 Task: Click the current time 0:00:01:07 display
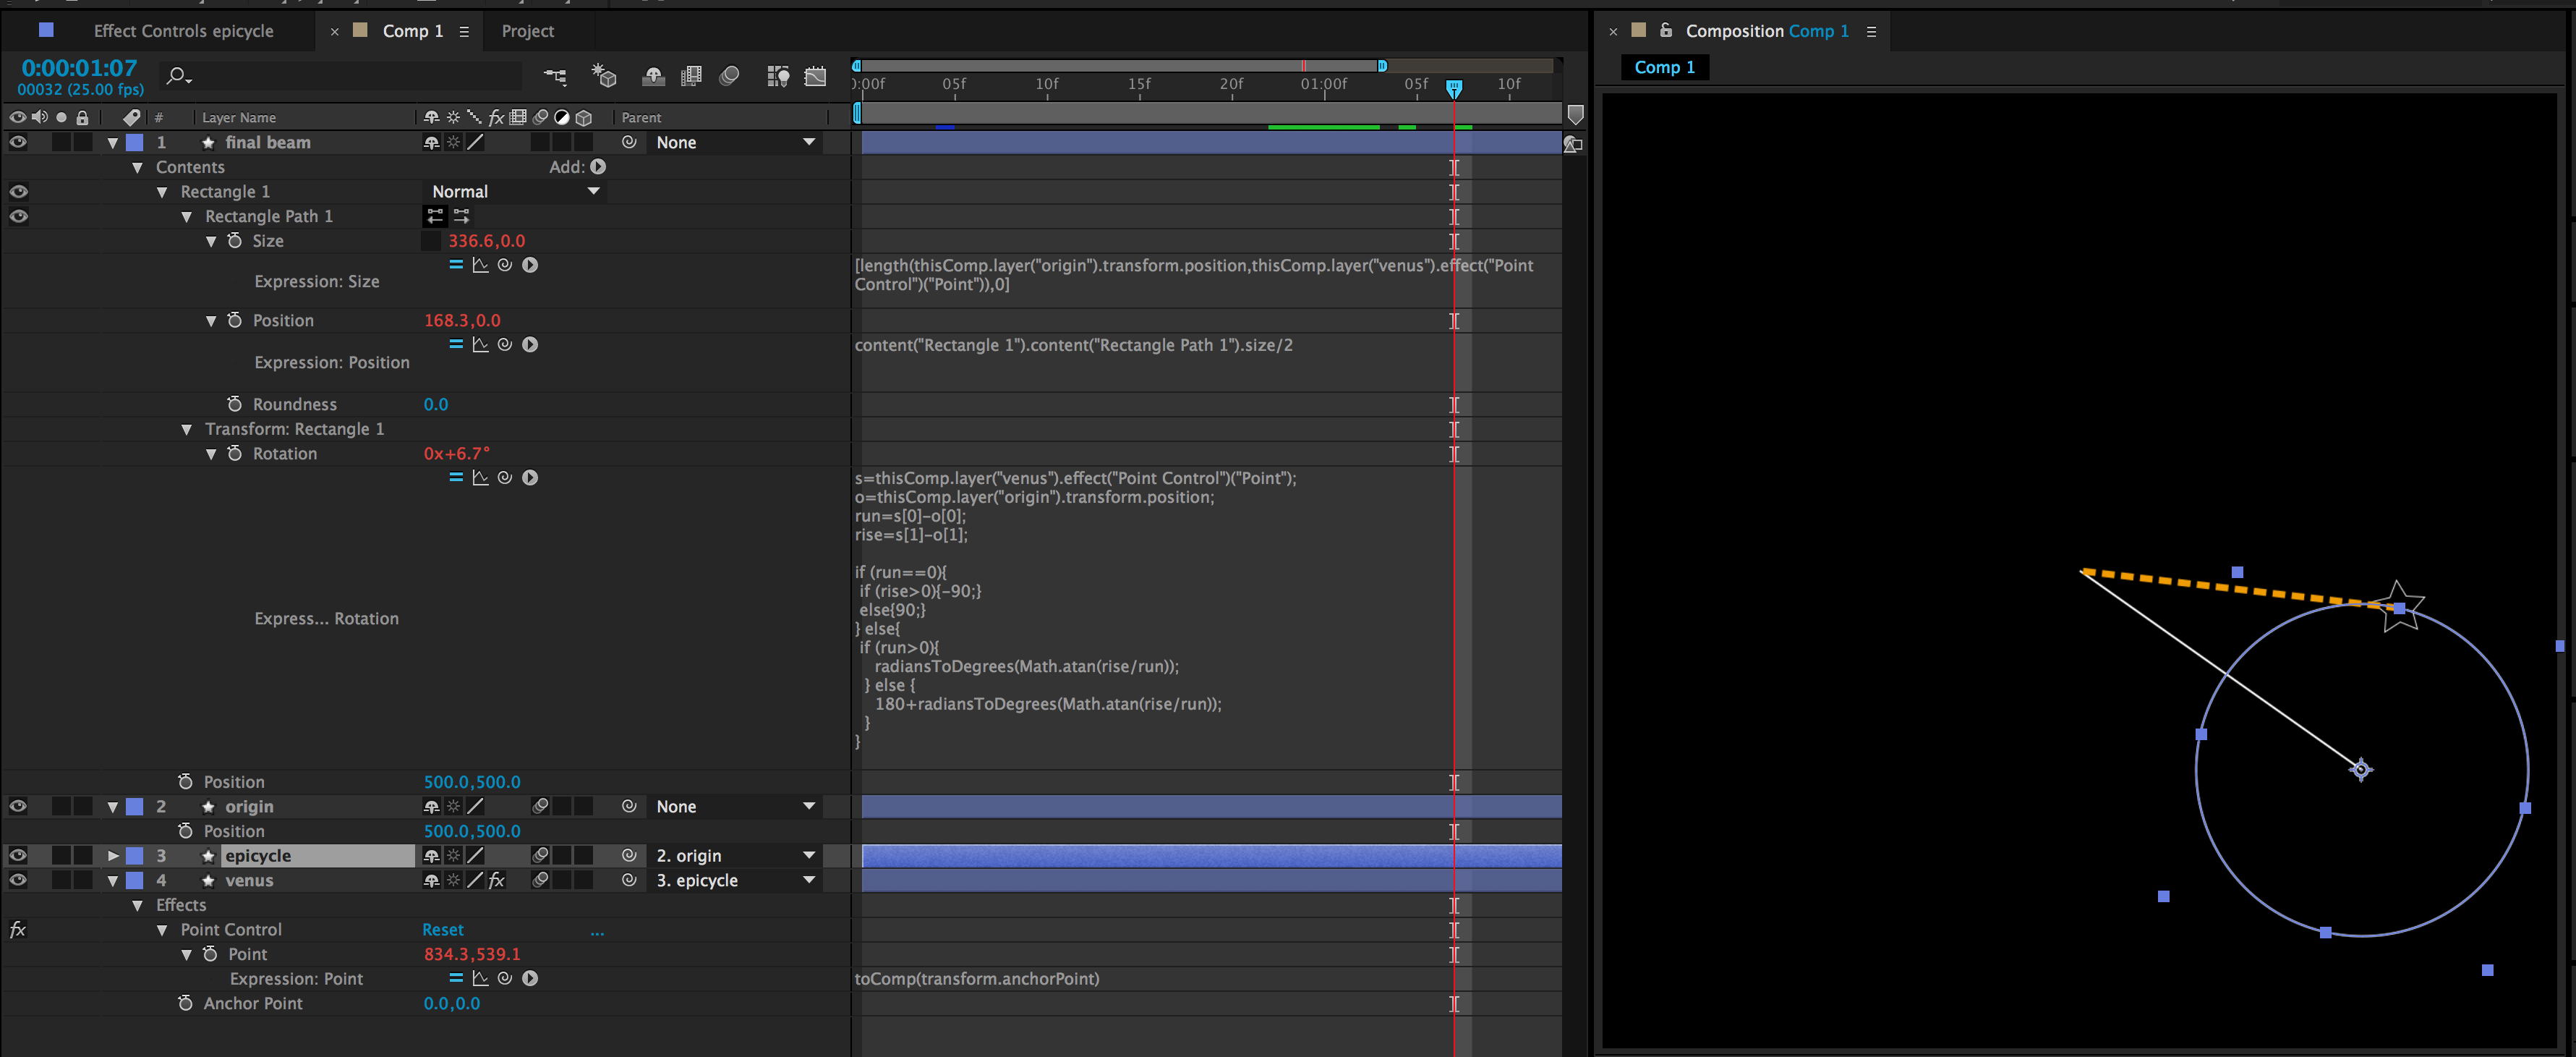click(79, 68)
